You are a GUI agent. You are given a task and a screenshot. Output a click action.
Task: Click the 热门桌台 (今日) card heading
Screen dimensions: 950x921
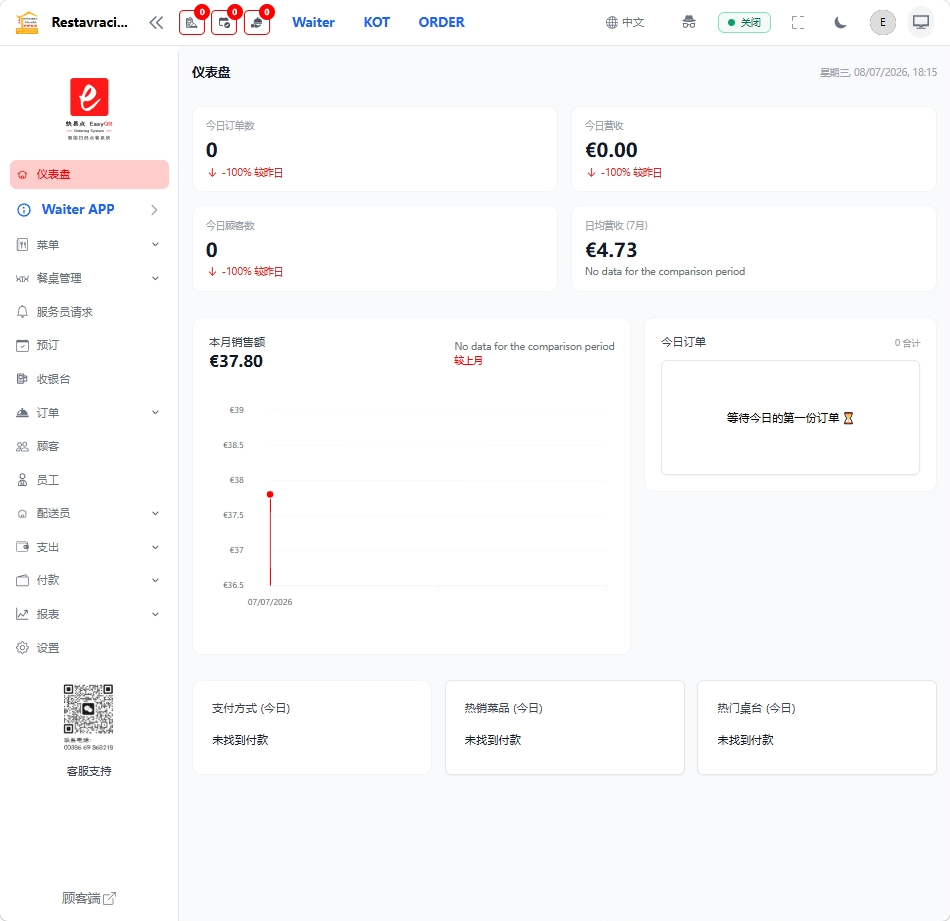click(756, 708)
